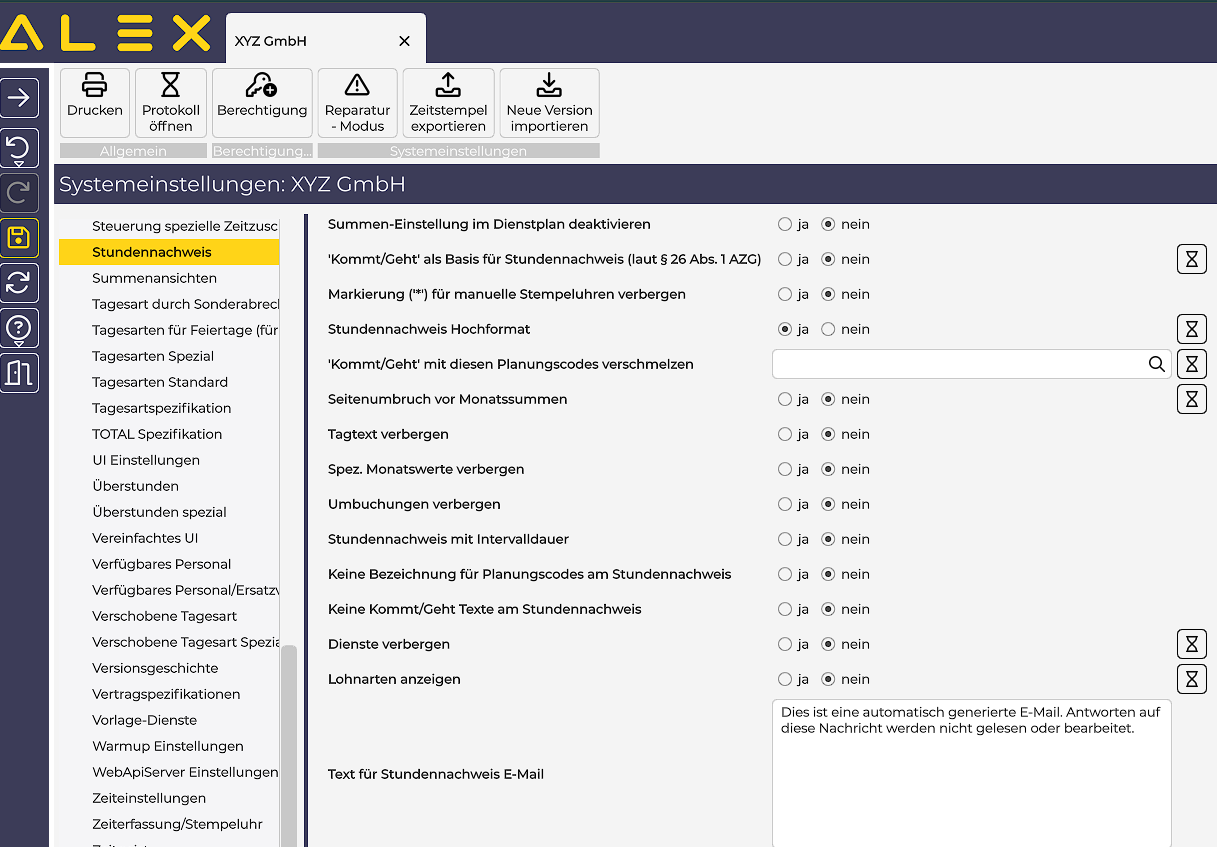Expand the sidebar with arrow button
Image resolution: width=1217 pixels, height=847 pixels.
[x=19, y=98]
